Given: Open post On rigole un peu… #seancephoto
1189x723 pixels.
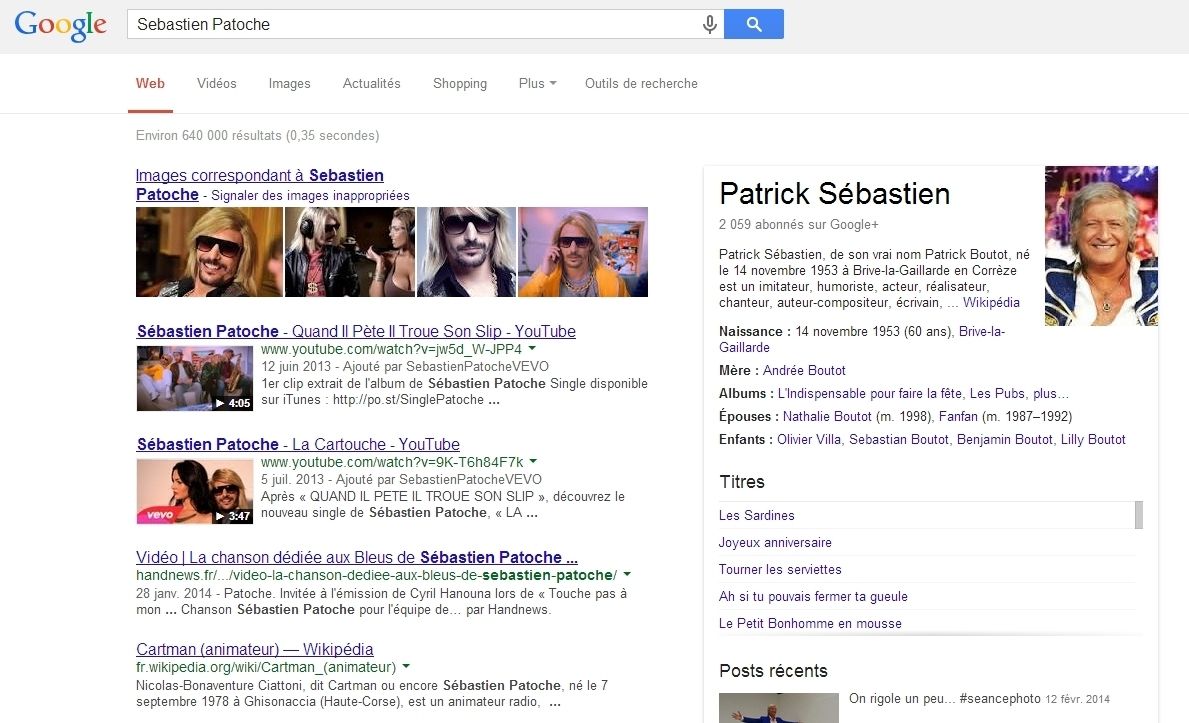Looking at the screenshot, I should tap(945, 699).
